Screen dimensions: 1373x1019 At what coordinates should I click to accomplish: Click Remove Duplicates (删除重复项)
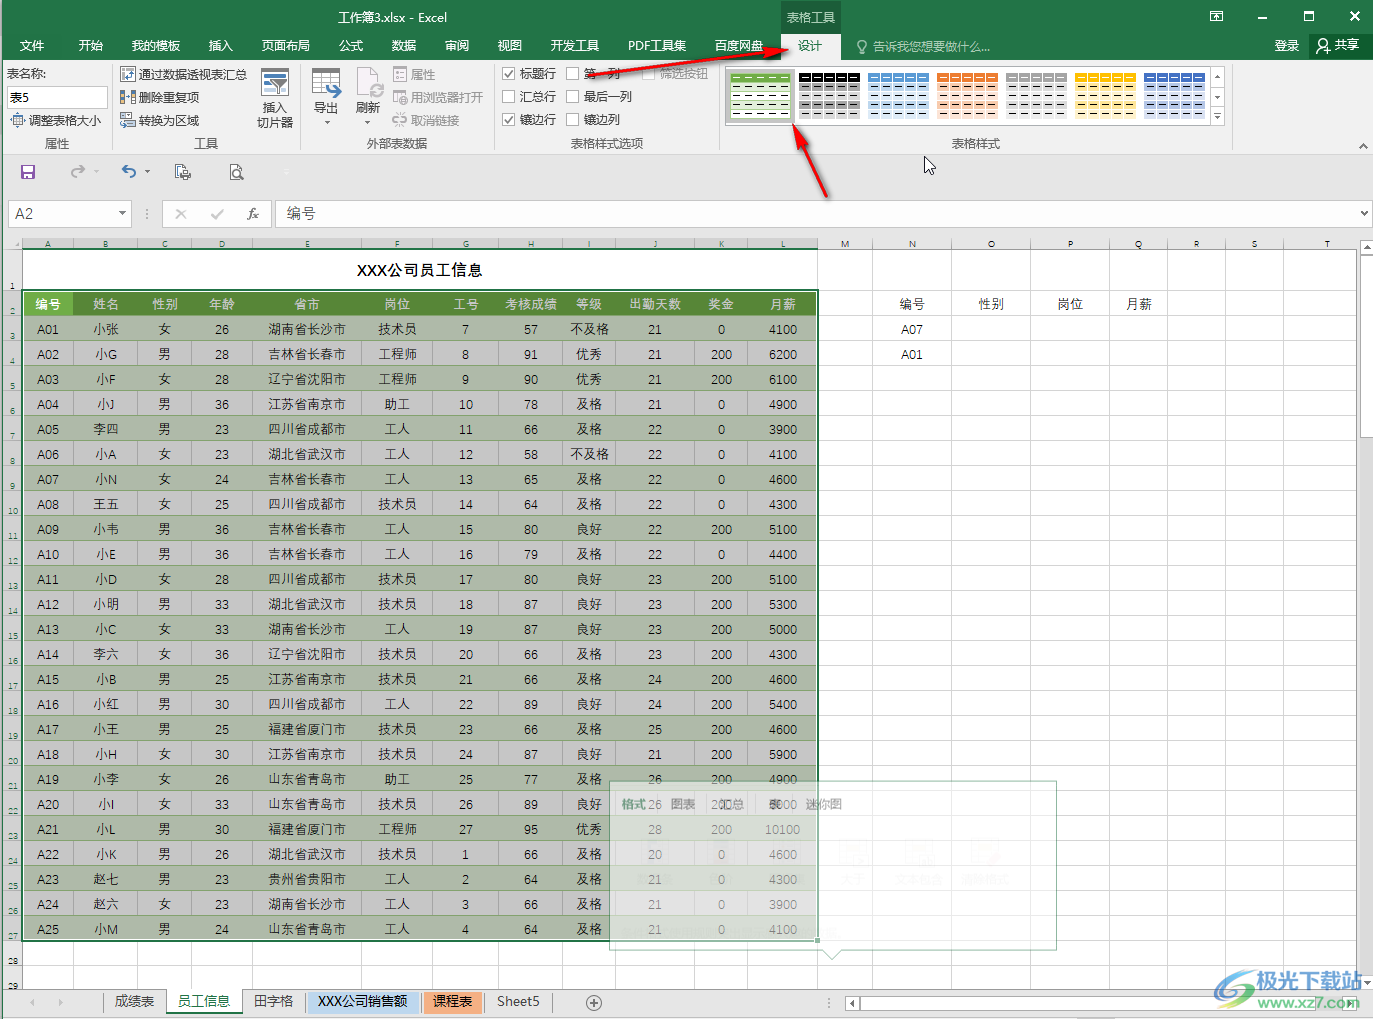[x=160, y=97]
